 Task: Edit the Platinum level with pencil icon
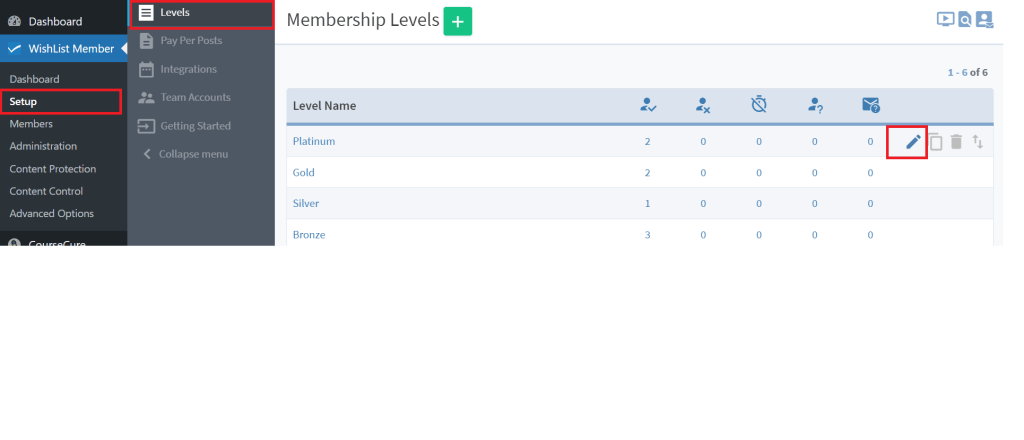pyautogui.click(x=913, y=142)
